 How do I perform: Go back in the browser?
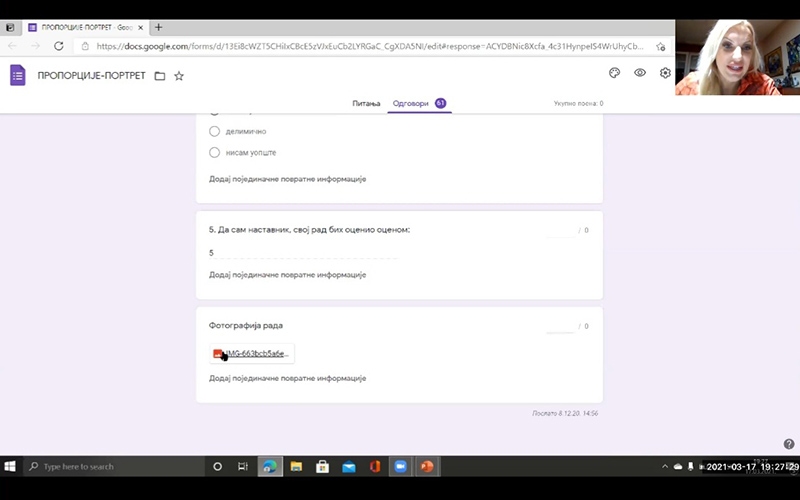click(12, 46)
